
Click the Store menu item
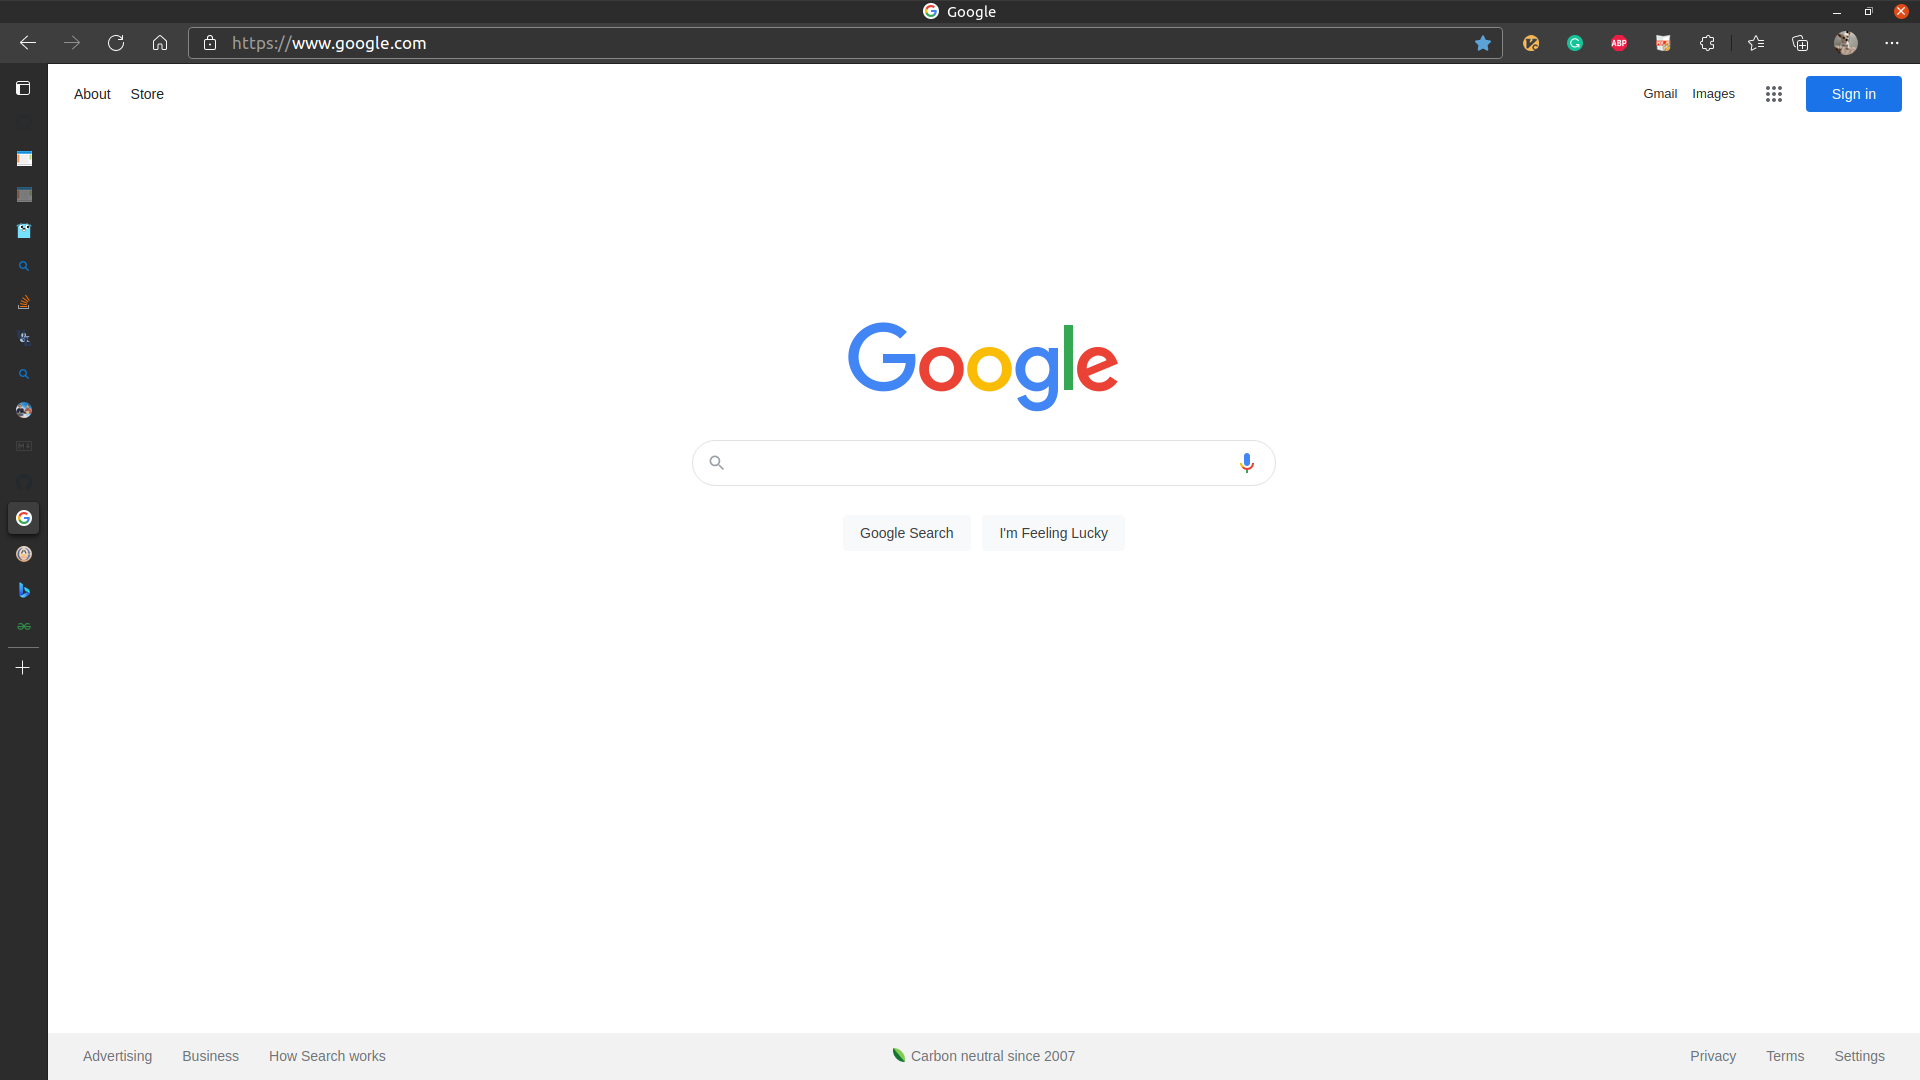pyautogui.click(x=146, y=94)
